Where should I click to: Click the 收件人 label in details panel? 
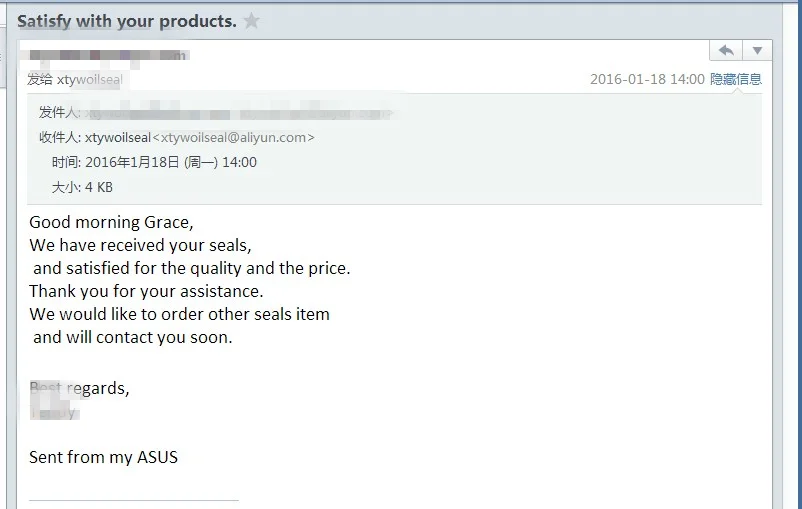59,138
